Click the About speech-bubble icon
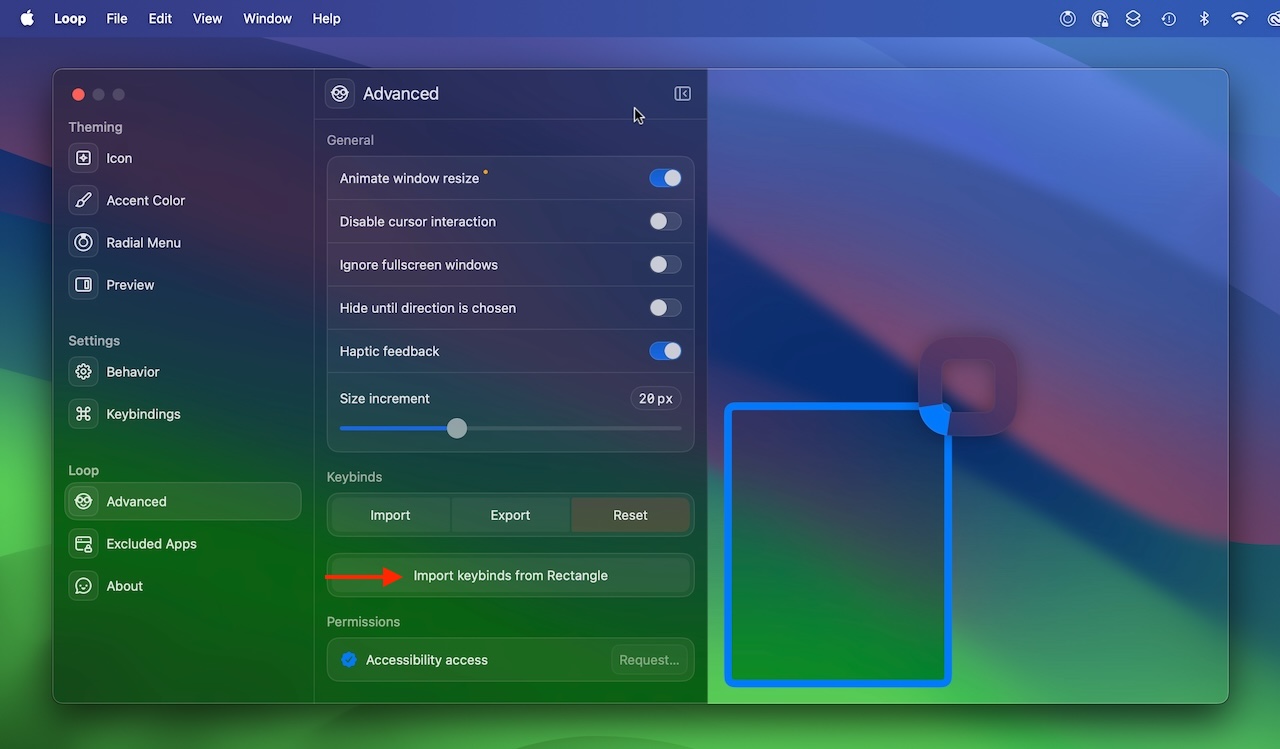The height and width of the screenshot is (749, 1280). click(x=84, y=586)
